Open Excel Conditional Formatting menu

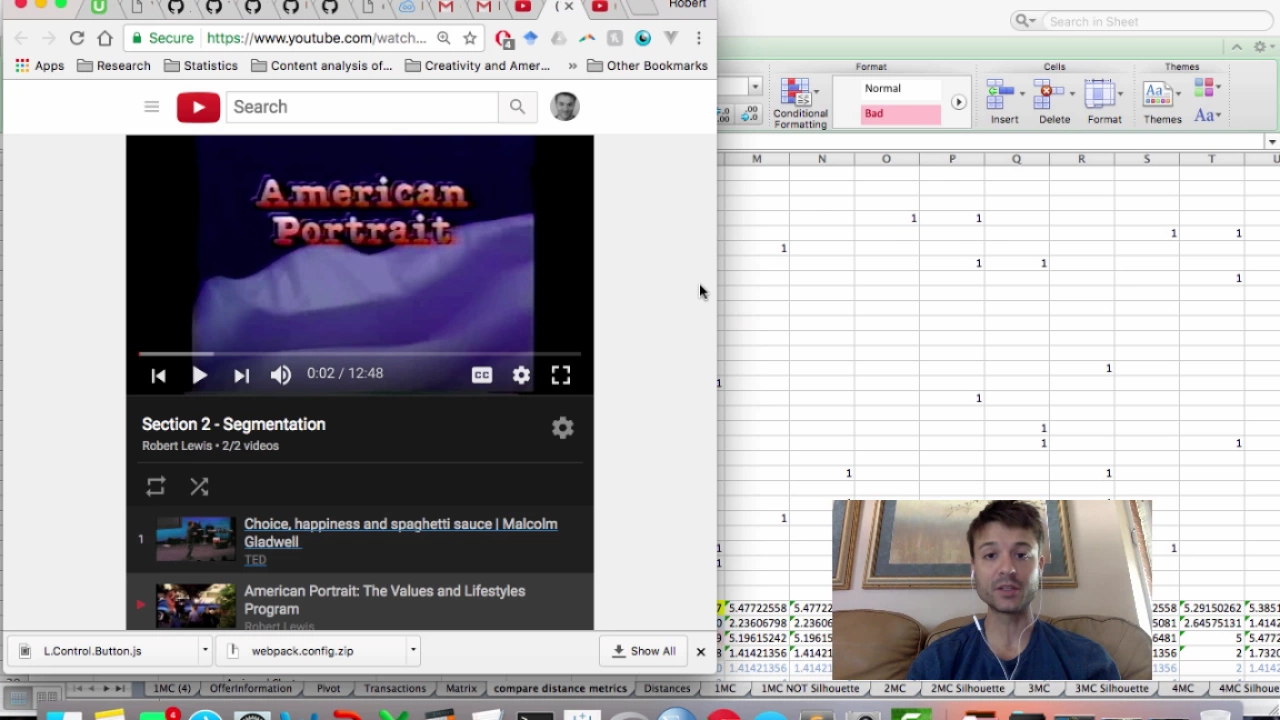pos(800,103)
